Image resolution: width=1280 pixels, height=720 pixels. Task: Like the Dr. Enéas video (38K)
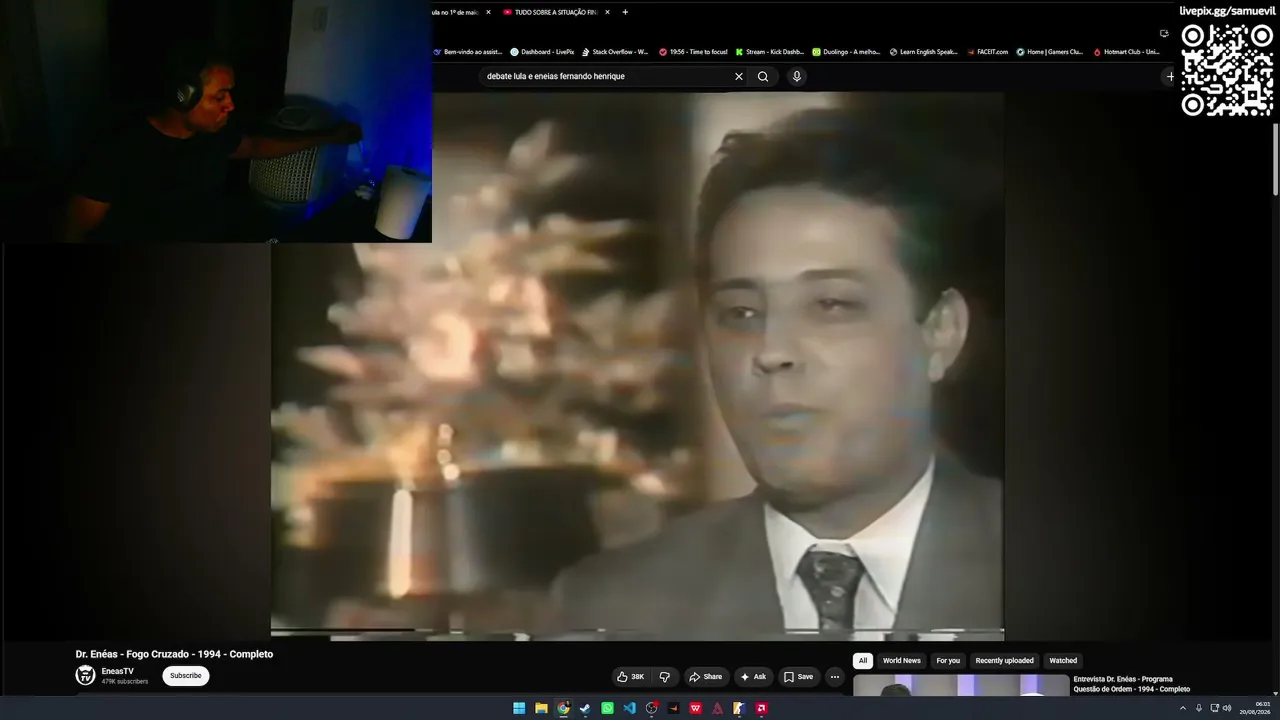pos(630,677)
